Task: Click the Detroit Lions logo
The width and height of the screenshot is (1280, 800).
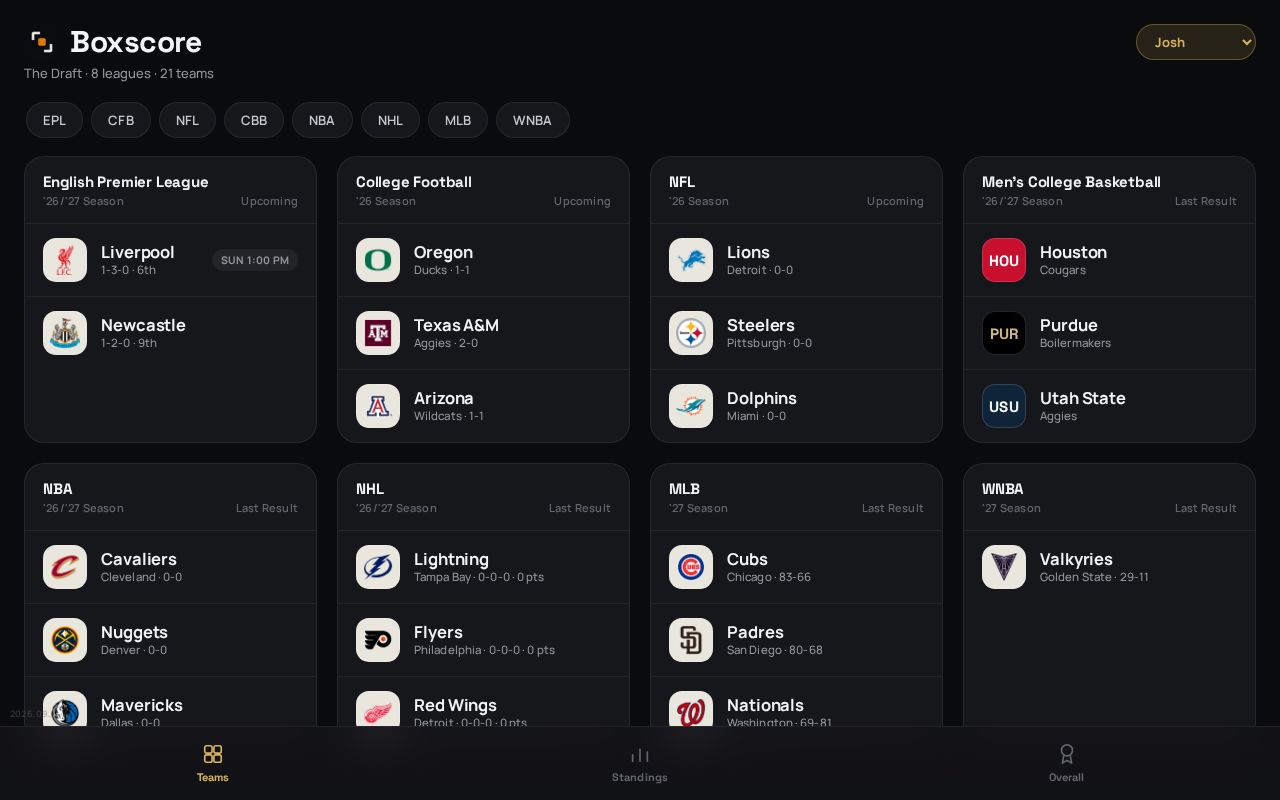Action: (691, 260)
